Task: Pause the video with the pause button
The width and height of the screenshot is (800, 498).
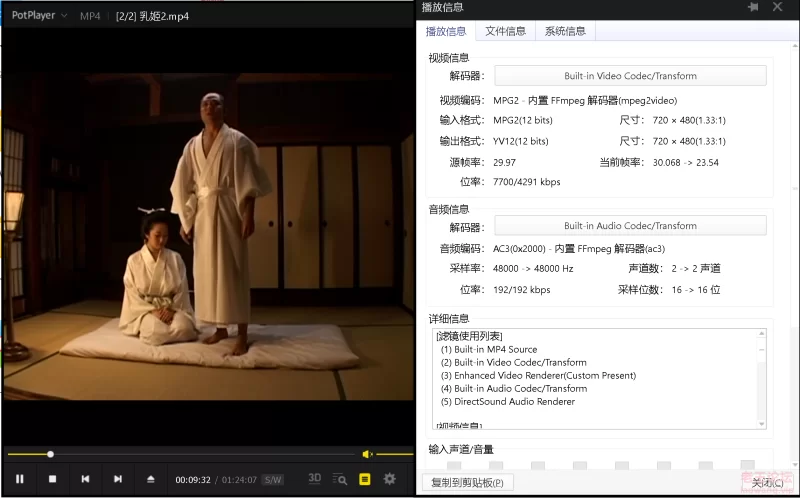Action: click(19, 479)
